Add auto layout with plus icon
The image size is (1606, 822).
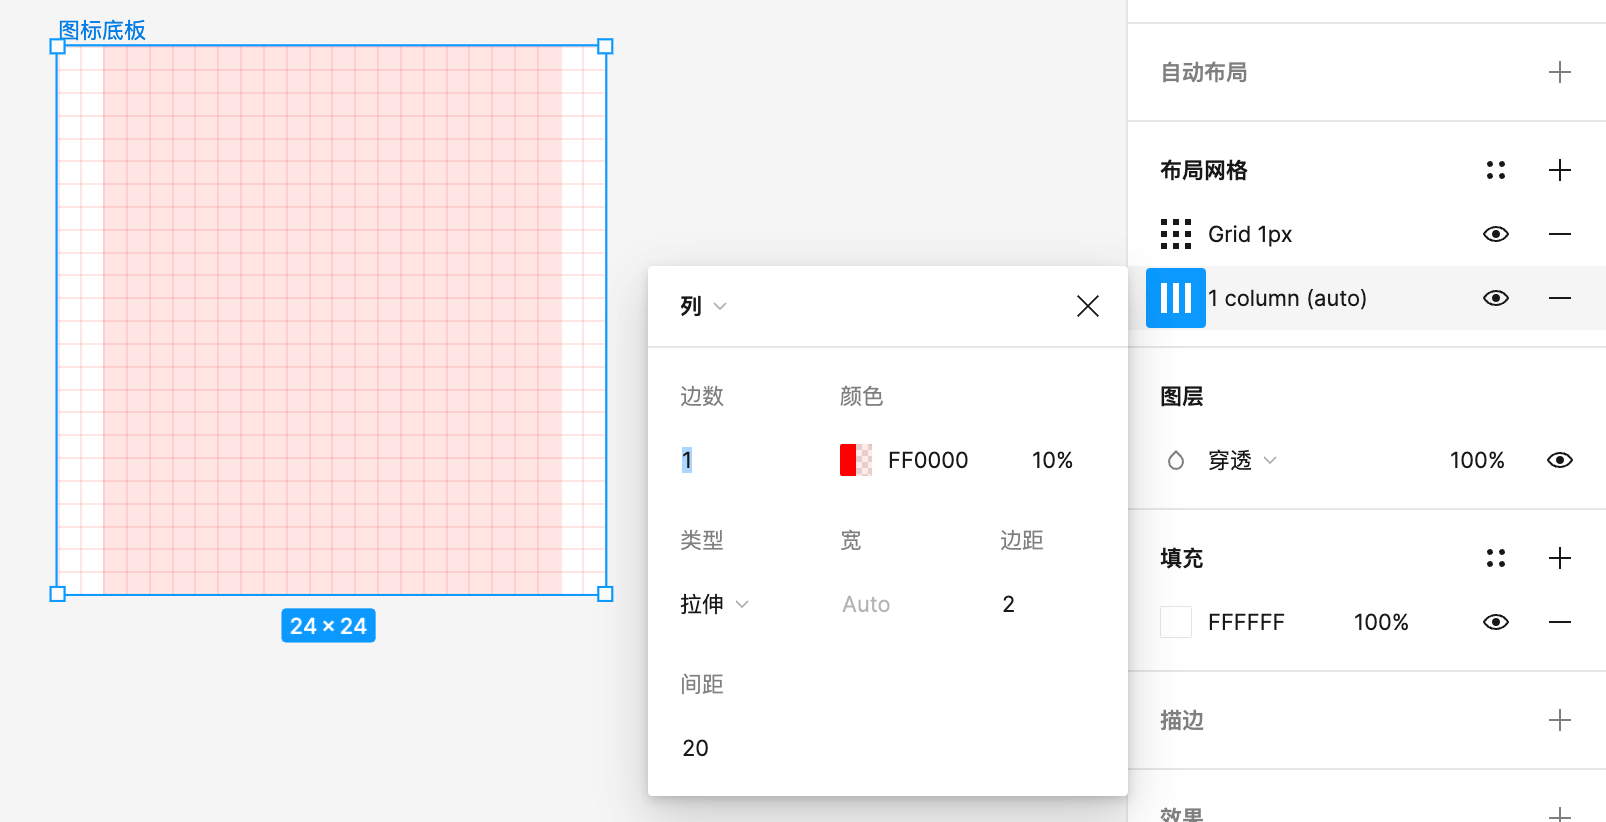point(1559,72)
